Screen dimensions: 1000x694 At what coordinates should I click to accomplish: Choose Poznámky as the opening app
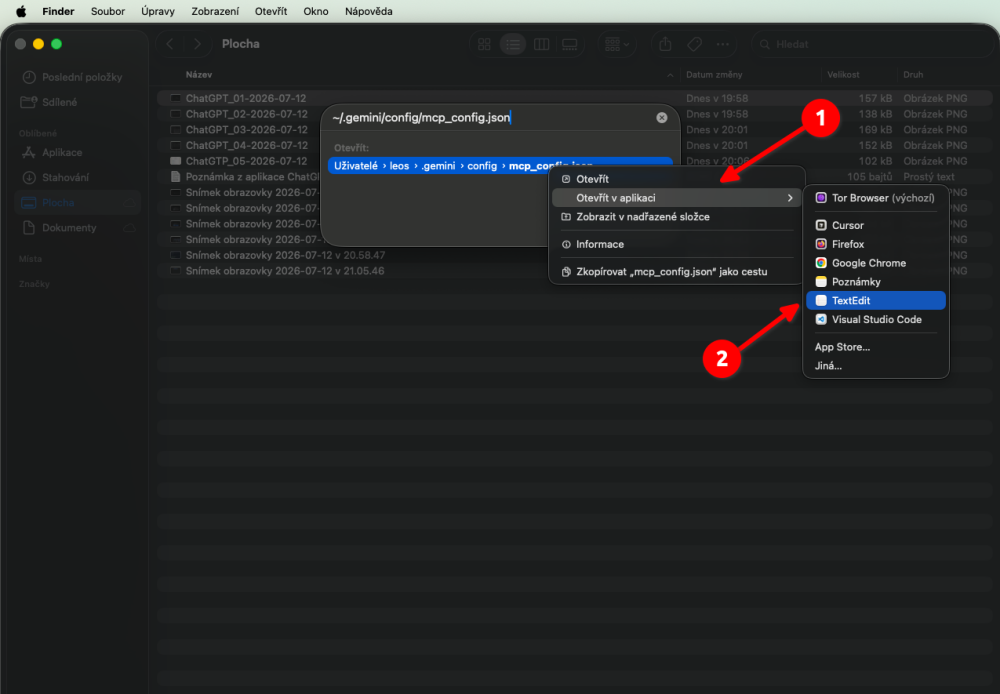point(875,282)
